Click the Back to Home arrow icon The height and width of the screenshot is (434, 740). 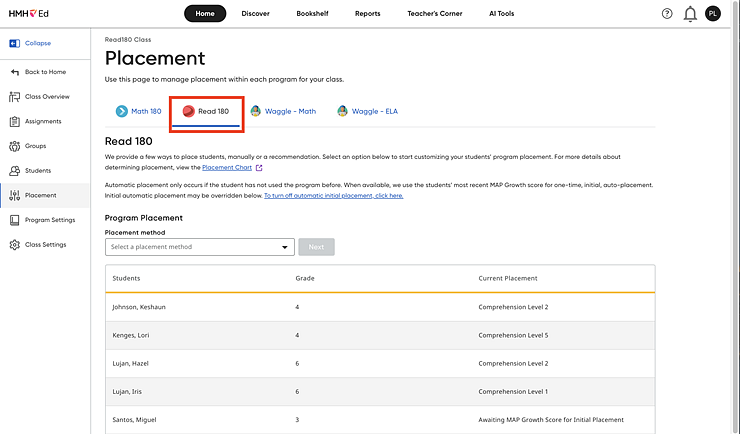pyautogui.click(x=15, y=72)
